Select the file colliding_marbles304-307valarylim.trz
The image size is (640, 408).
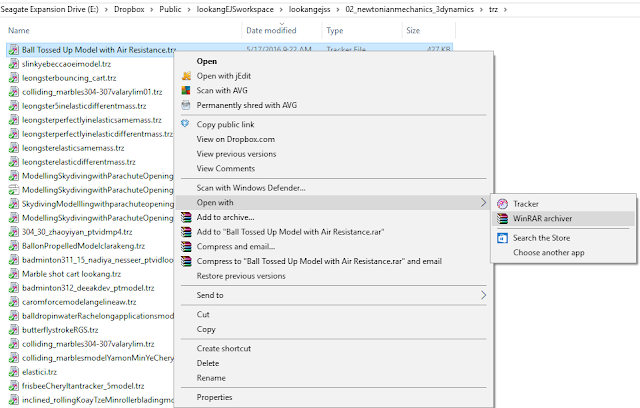click(88, 344)
